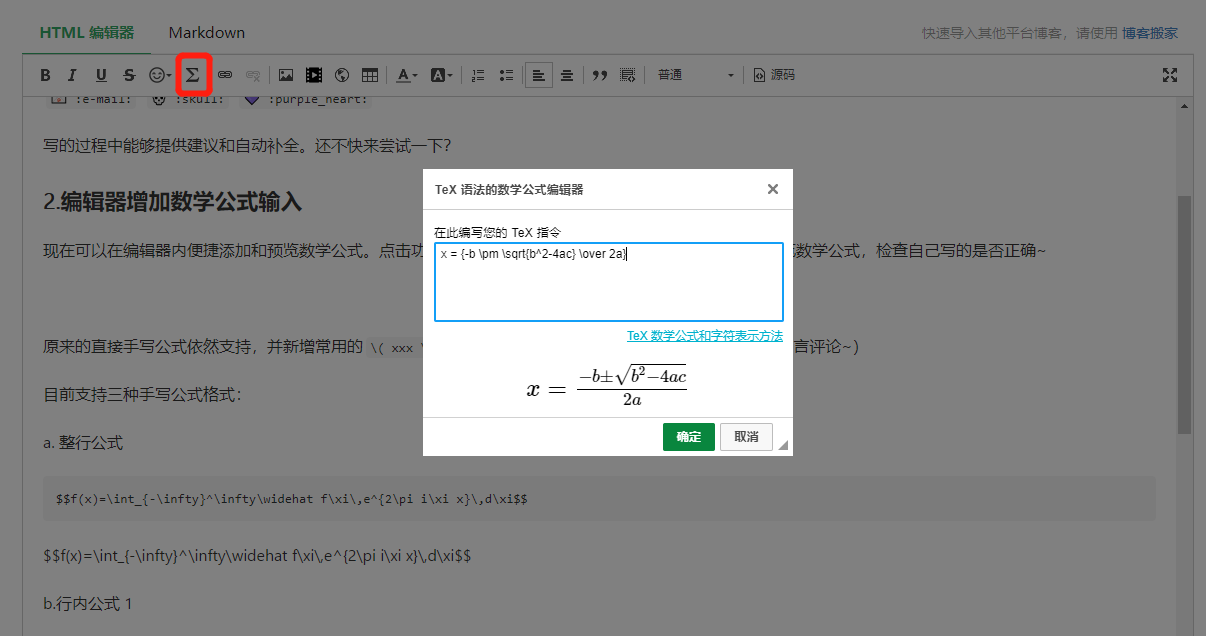The image size is (1206, 636).
Task: Toggle italic formatting
Action: point(70,74)
